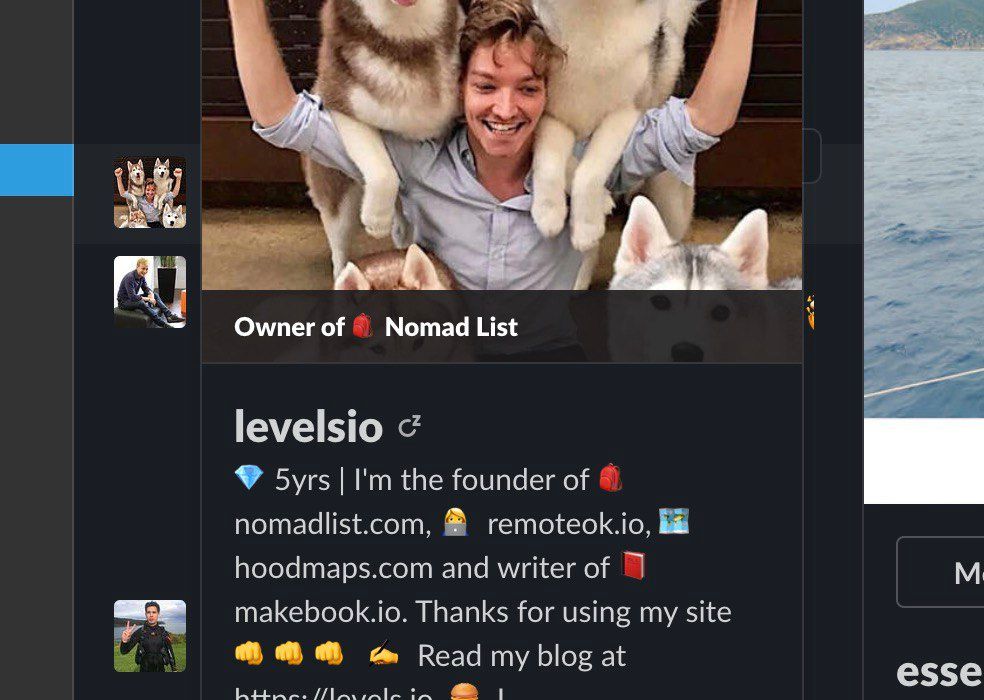Open avatar thumbnail of man showing peace sign
984x700 pixels.
[x=150, y=636]
